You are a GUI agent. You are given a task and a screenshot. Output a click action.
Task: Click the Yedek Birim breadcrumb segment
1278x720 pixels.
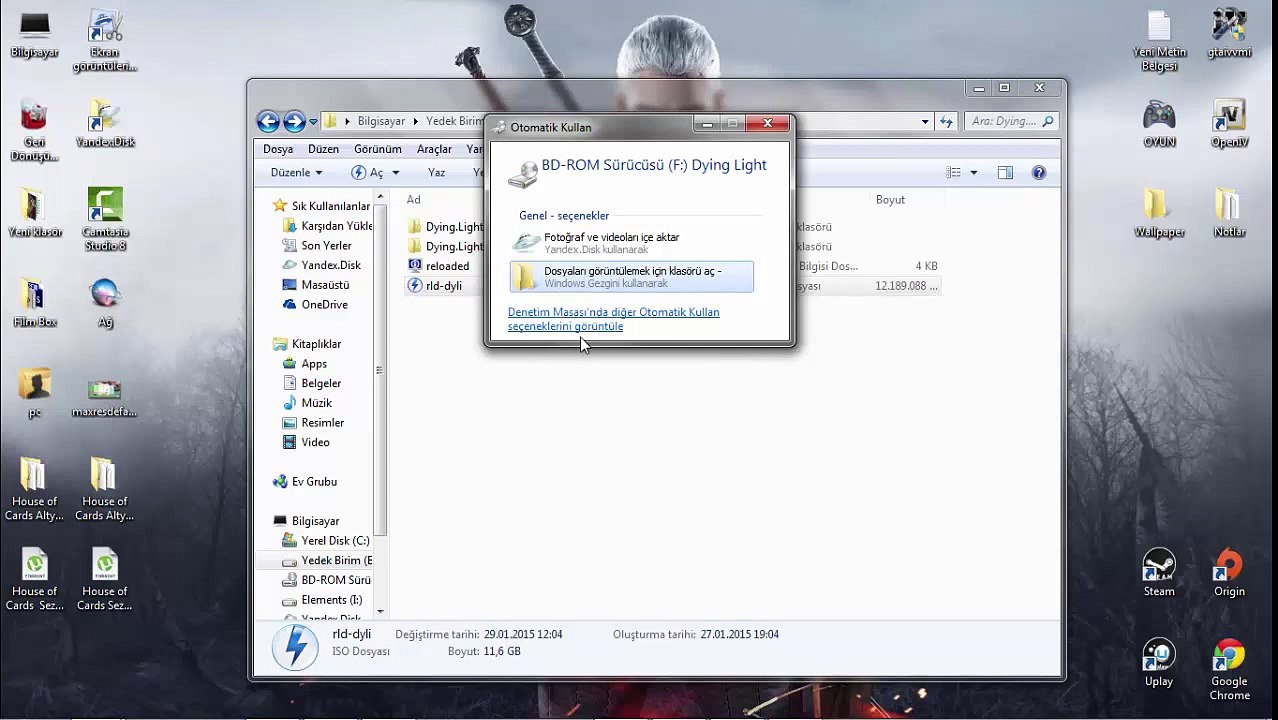coord(455,121)
